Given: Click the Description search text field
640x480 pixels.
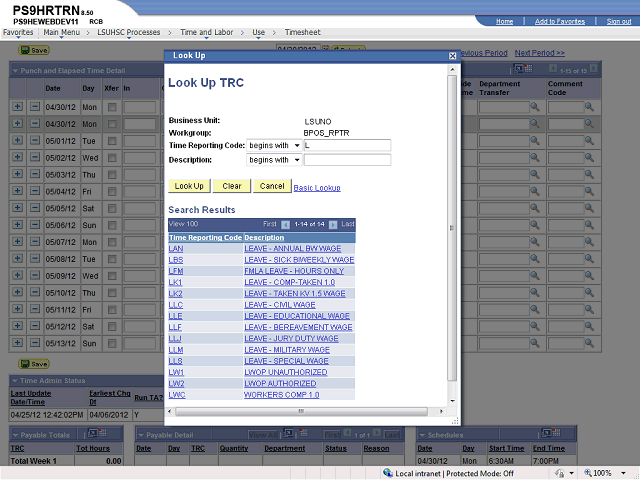Looking at the screenshot, I should 347,160.
